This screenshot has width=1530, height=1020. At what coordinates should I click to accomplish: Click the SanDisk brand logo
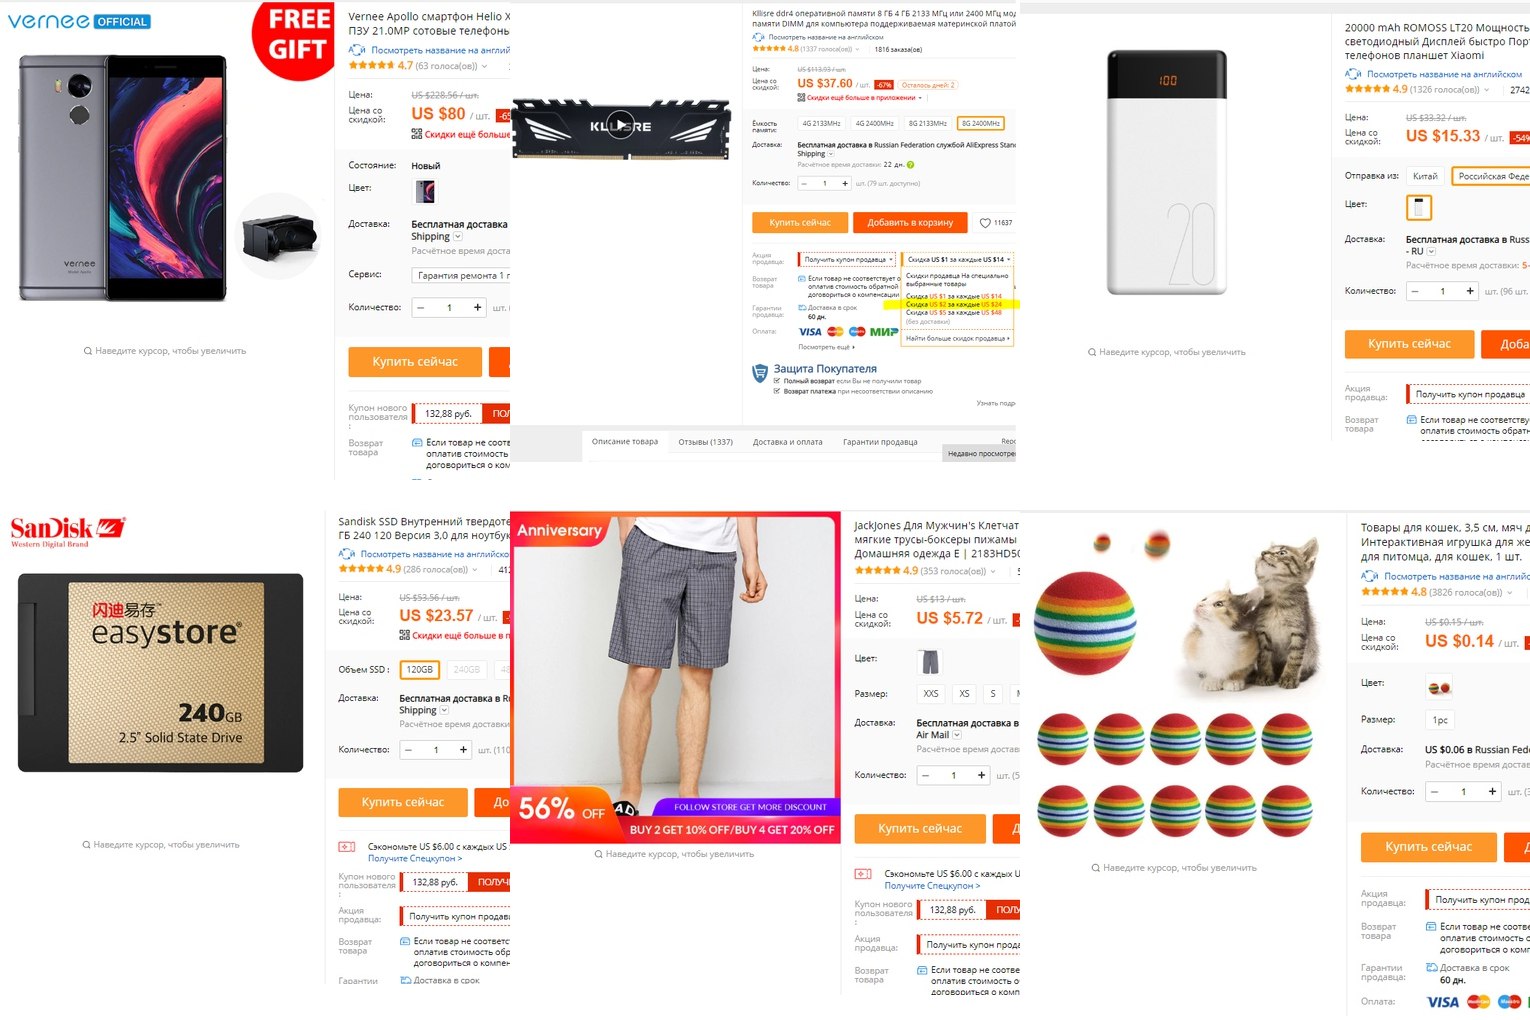67,531
